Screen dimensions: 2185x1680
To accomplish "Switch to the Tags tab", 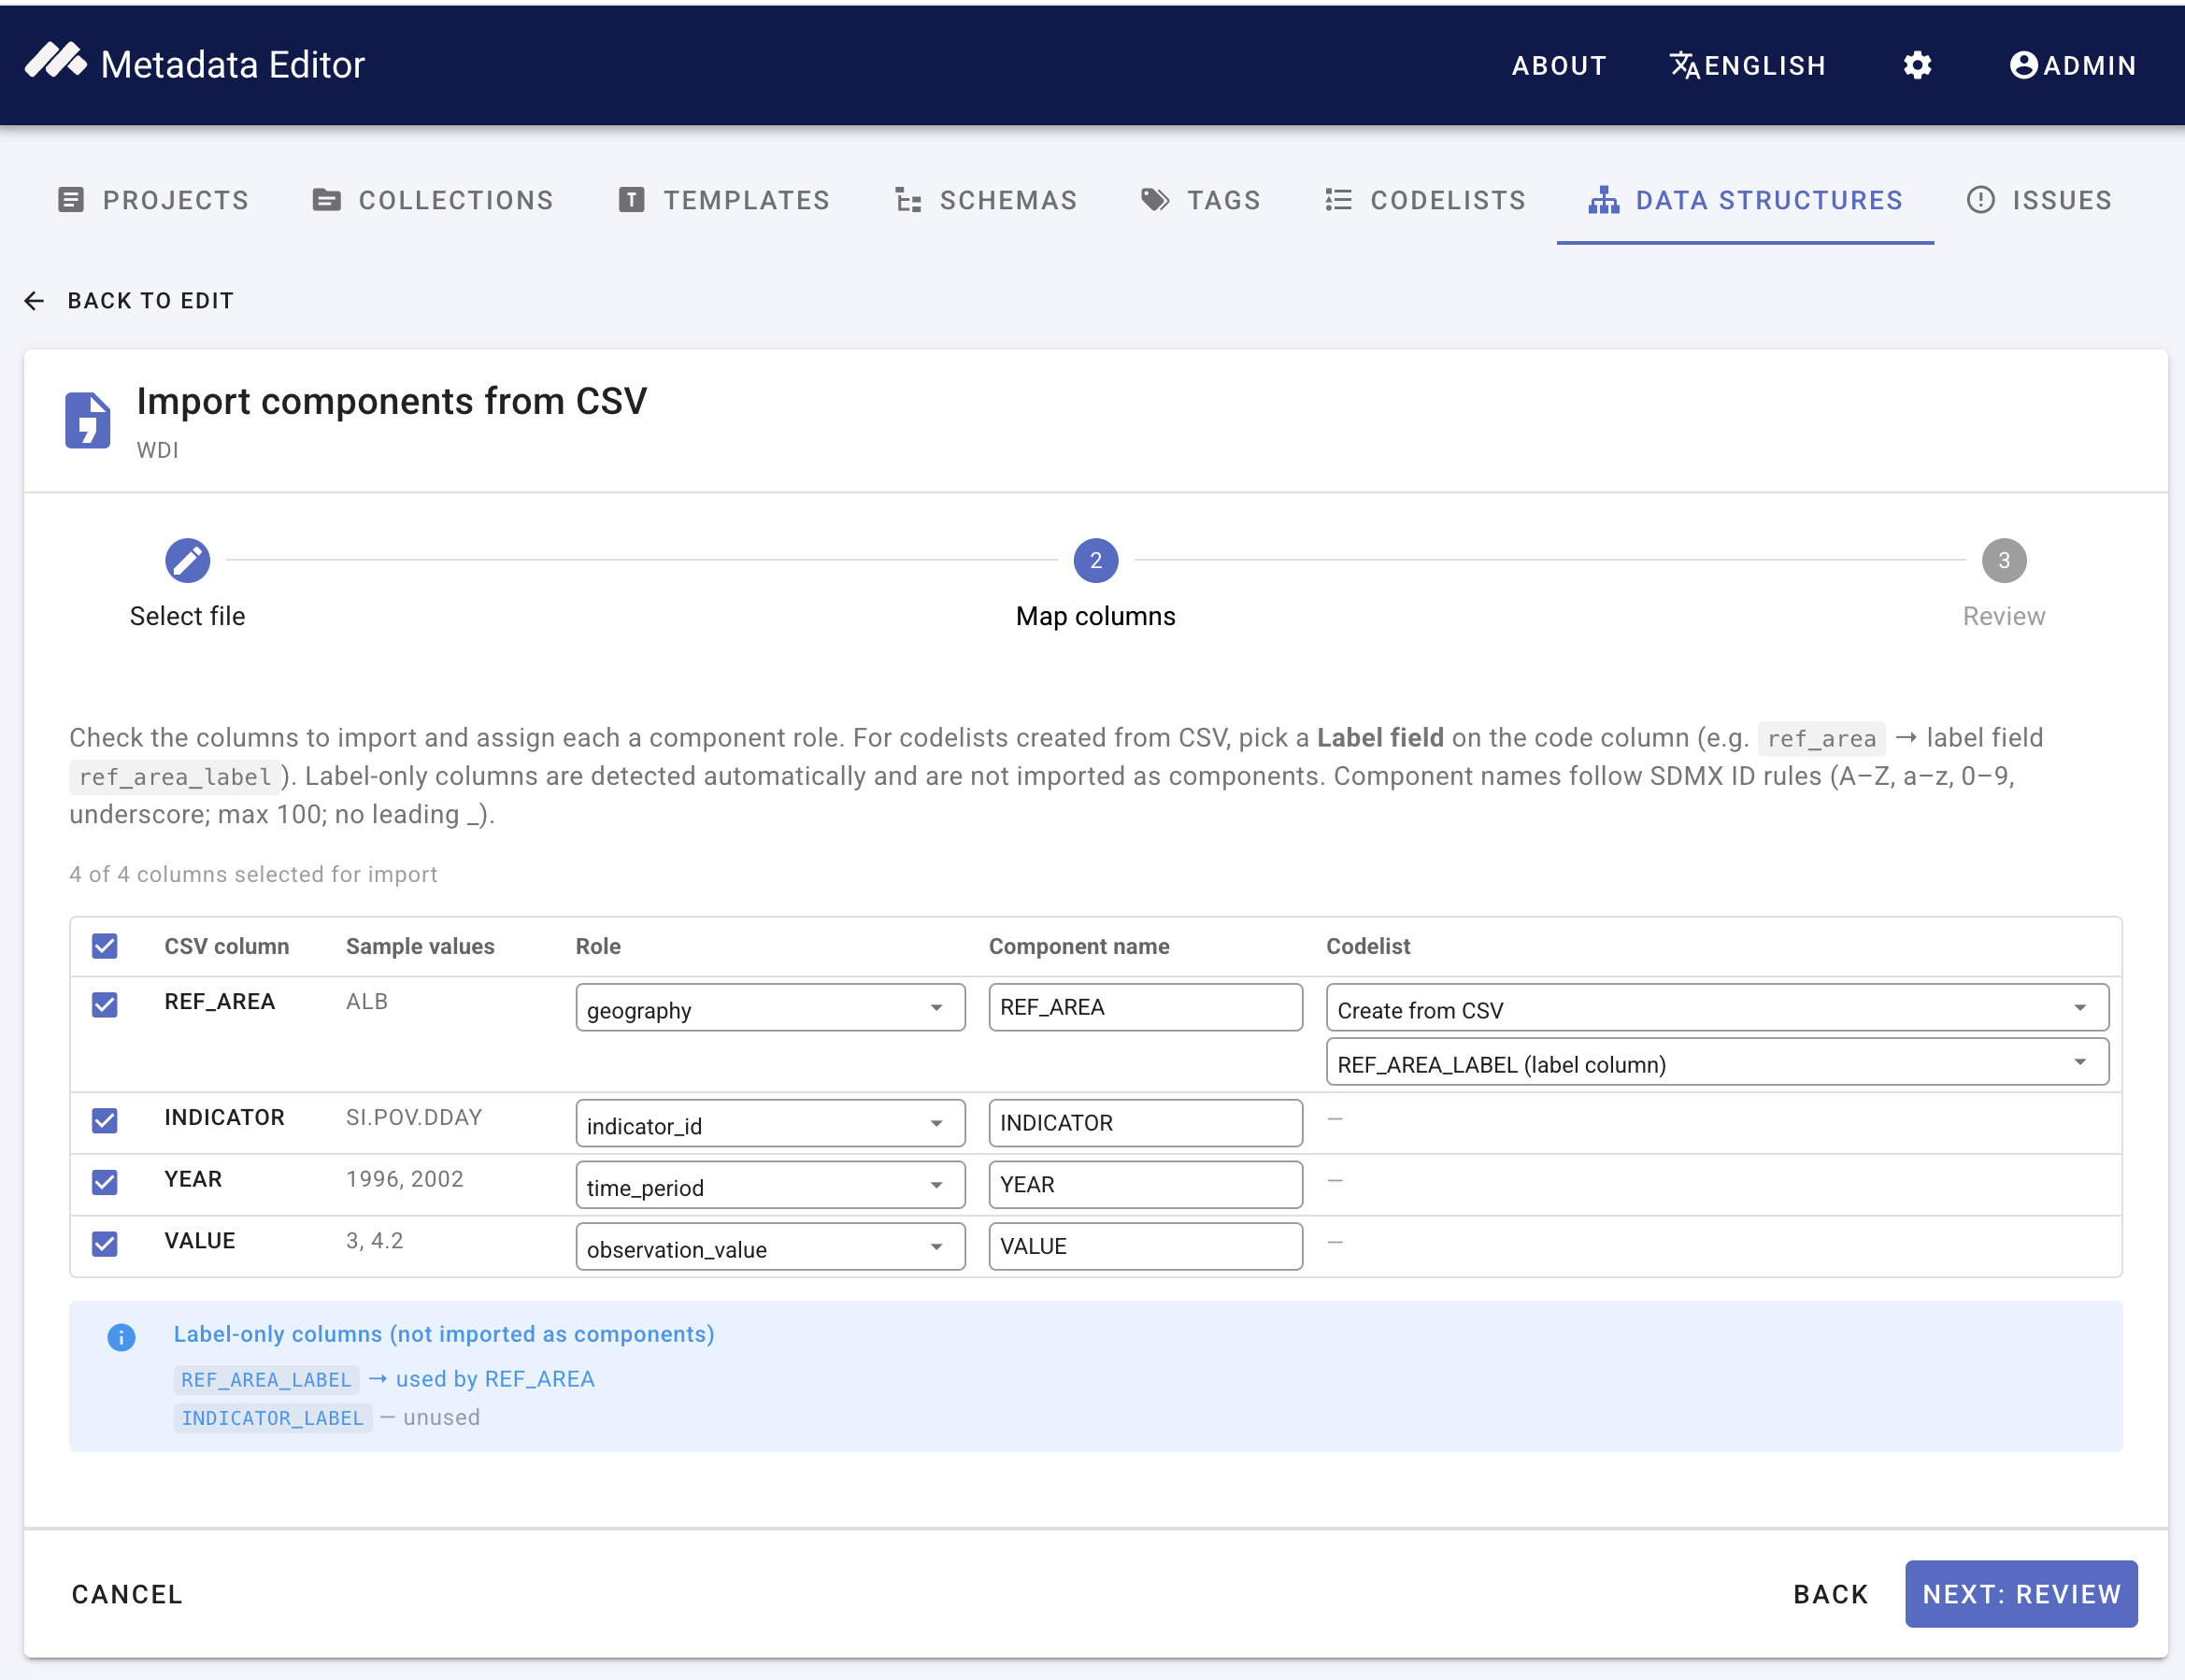I will (x=1201, y=200).
